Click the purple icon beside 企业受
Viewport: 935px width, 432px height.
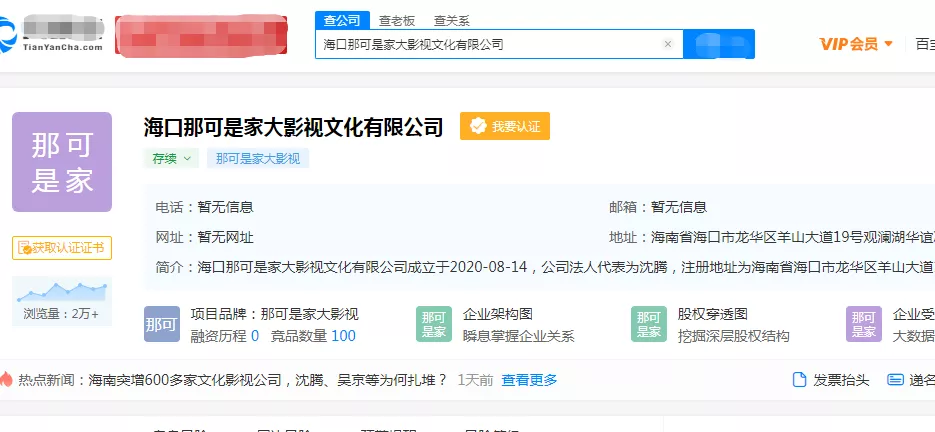(863, 324)
